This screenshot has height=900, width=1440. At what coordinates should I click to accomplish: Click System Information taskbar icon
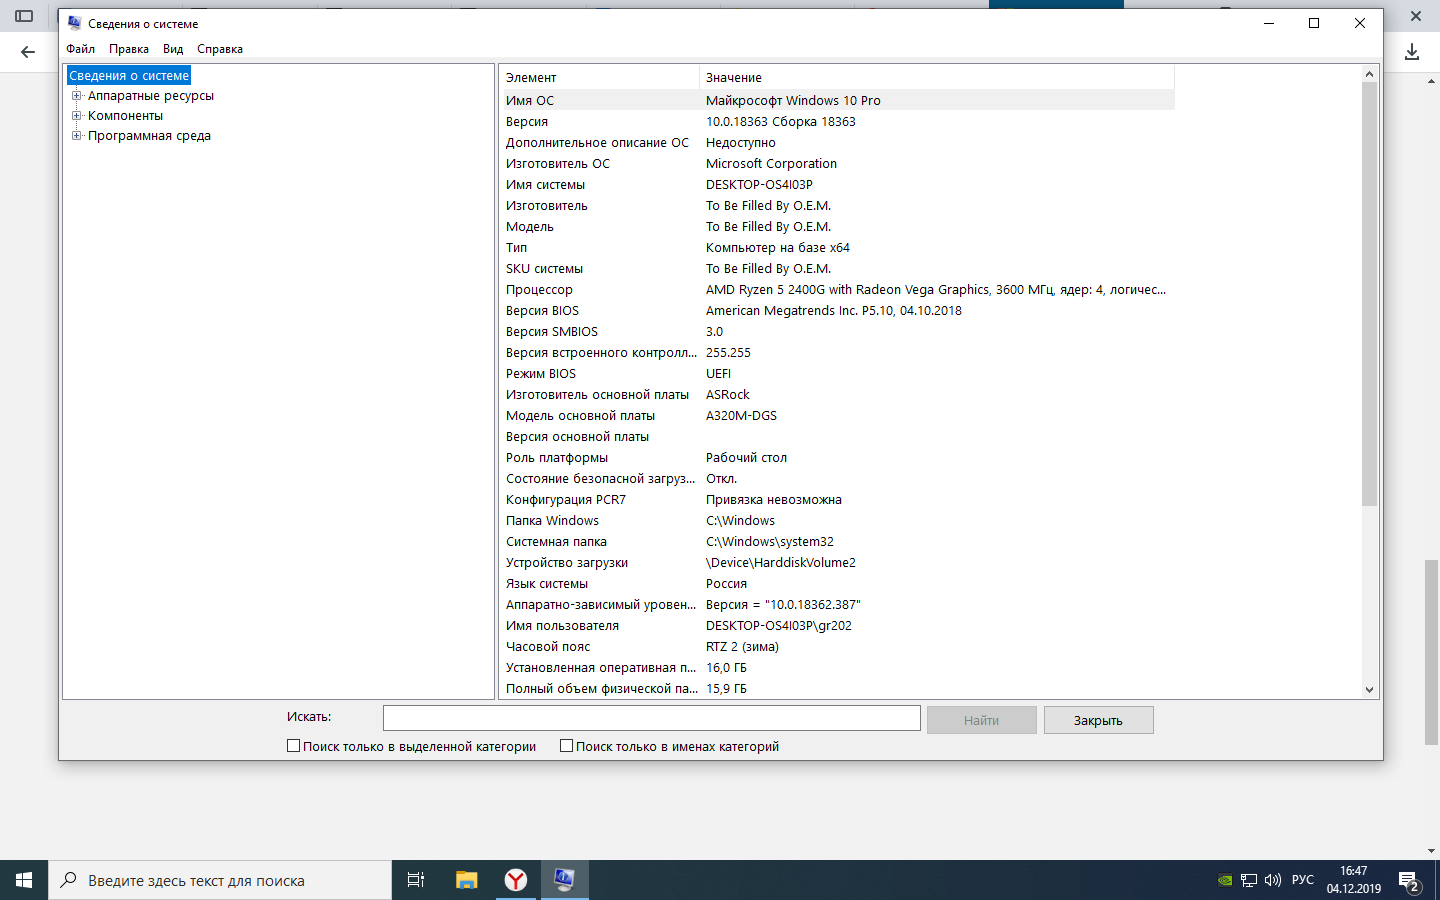564,880
